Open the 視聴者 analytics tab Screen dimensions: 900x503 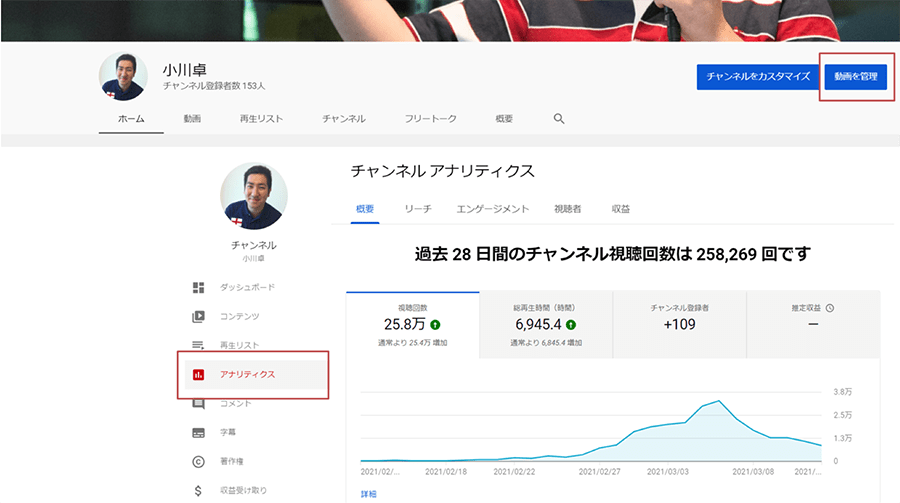(568, 209)
